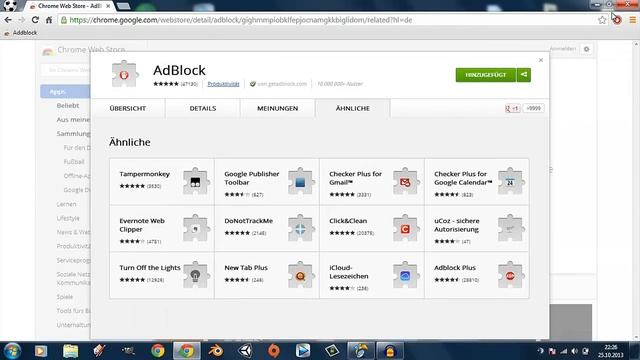The width and height of the screenshot is (640, 360).
Task: Open the New Tab Plus title text
Action: tap(246, 268)
